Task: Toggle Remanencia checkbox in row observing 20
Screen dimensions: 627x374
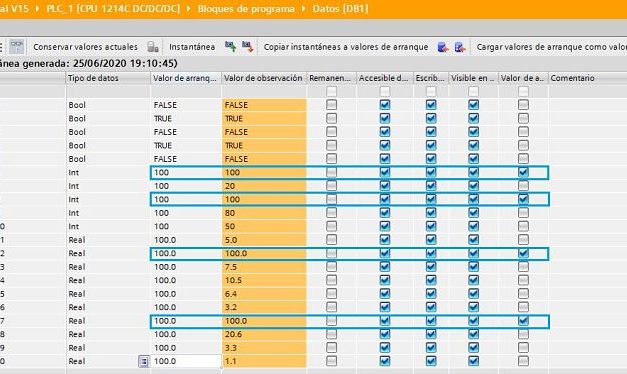Action: coord(331,186)
